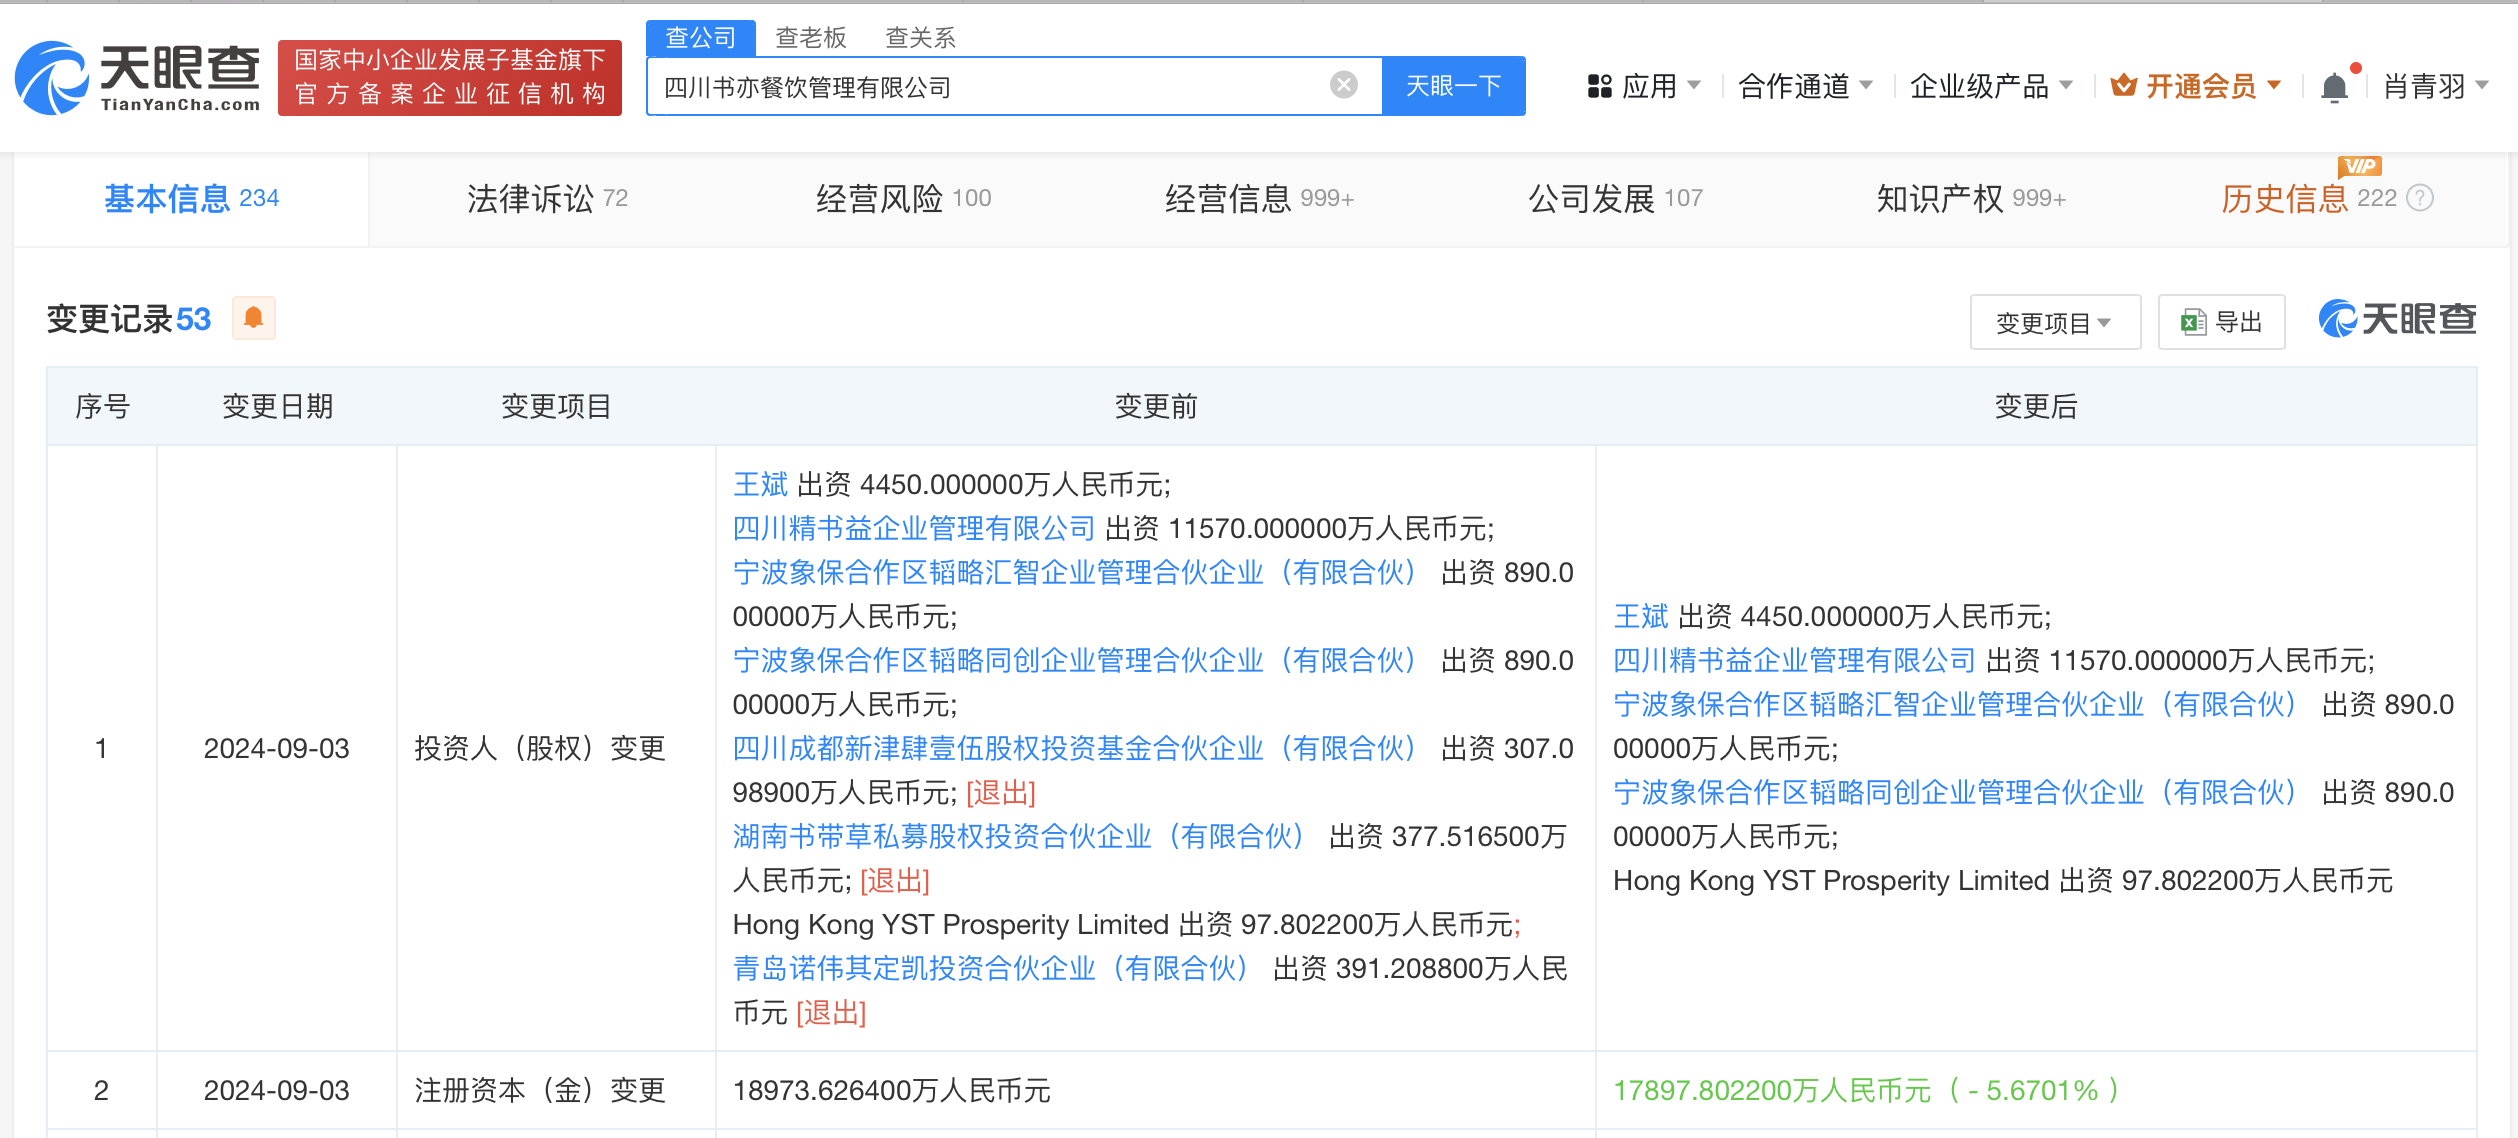The image size is (2518, 1138).
Task: Click the subscription bell next to 变更记录
Action: click(x=253, y=318)
